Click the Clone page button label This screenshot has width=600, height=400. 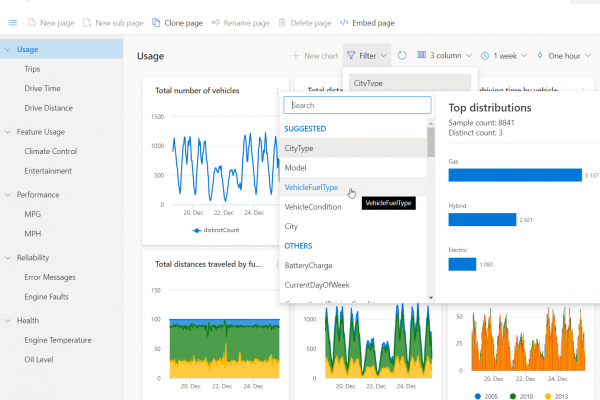click(183, 23)
